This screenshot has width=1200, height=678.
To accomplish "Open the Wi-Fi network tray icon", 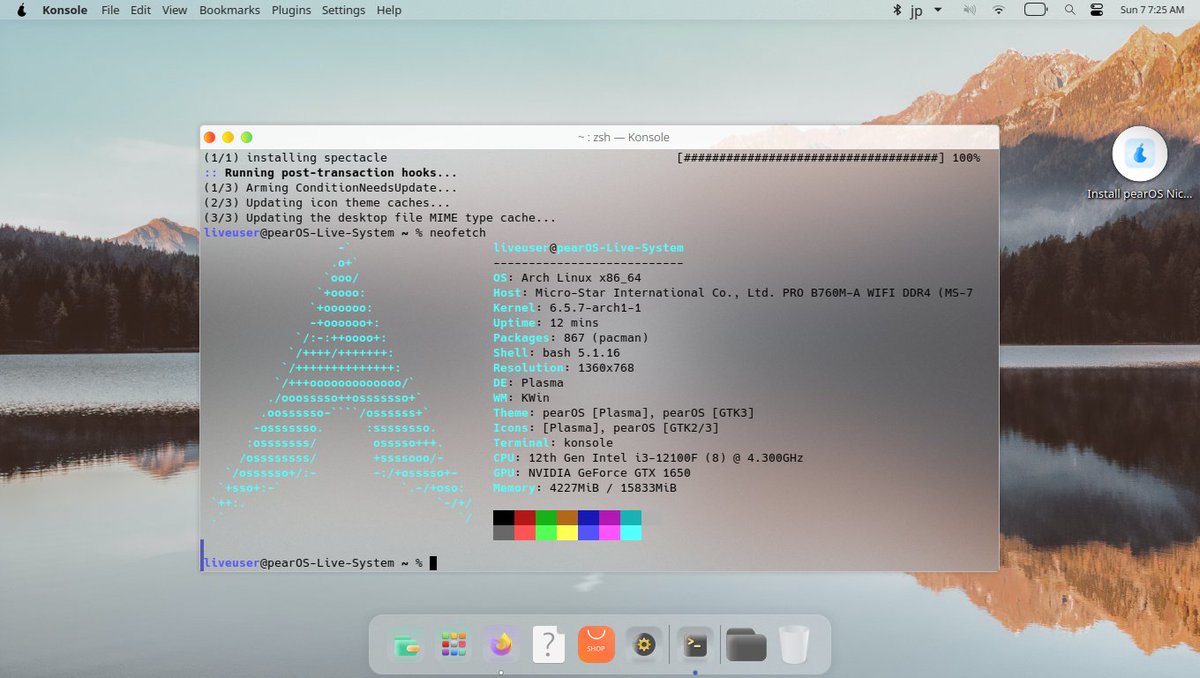I will coord(998,10).
